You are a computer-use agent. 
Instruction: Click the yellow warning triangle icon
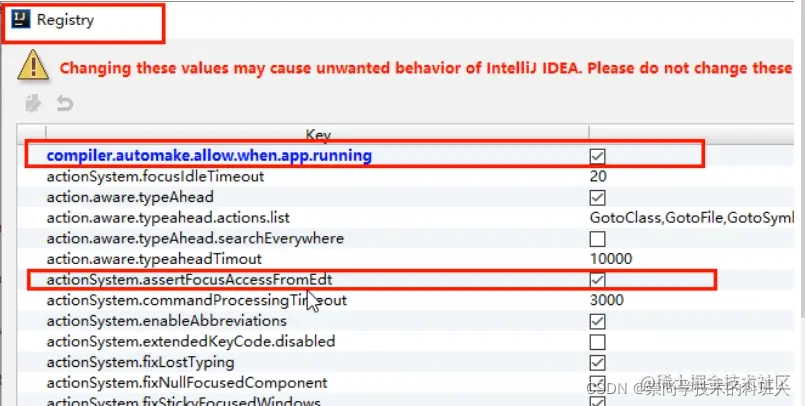point(33,65)
